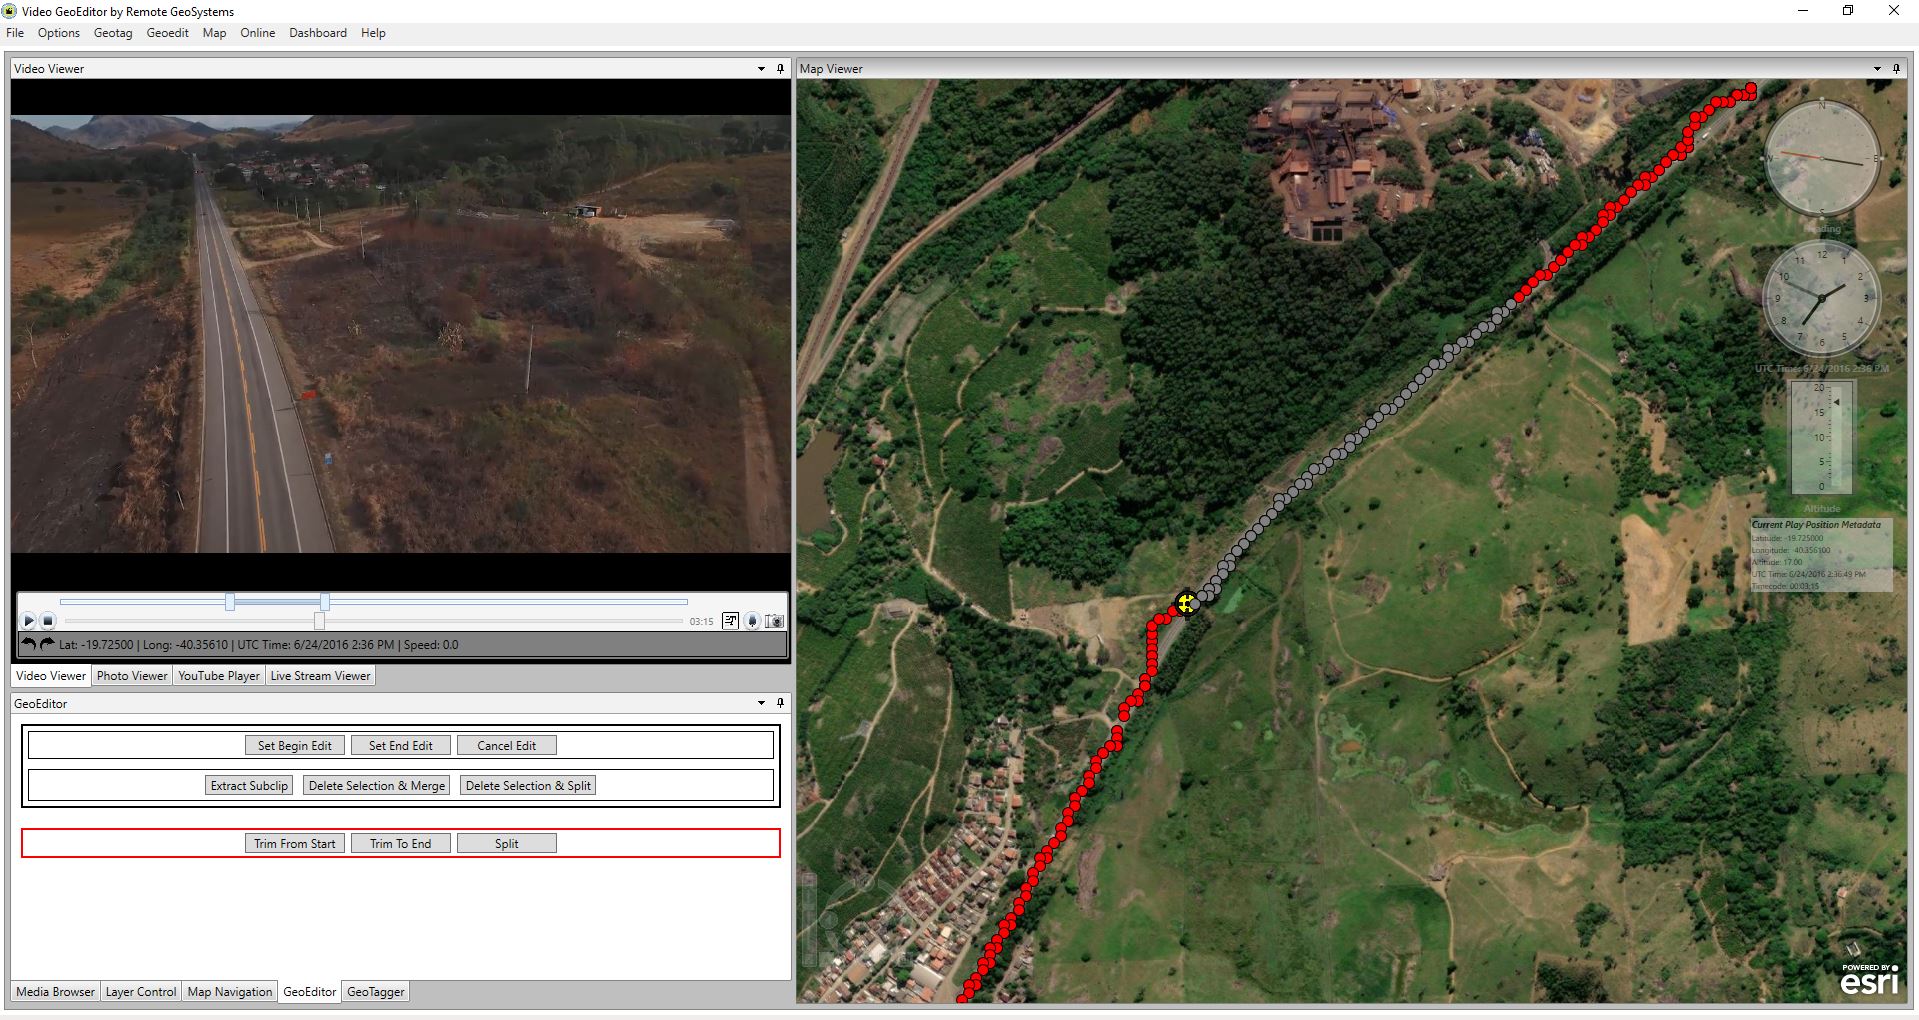Expand the GeoEditor panel dropdown arrow
1919x1020 pixels.
(x=761, y=704)
